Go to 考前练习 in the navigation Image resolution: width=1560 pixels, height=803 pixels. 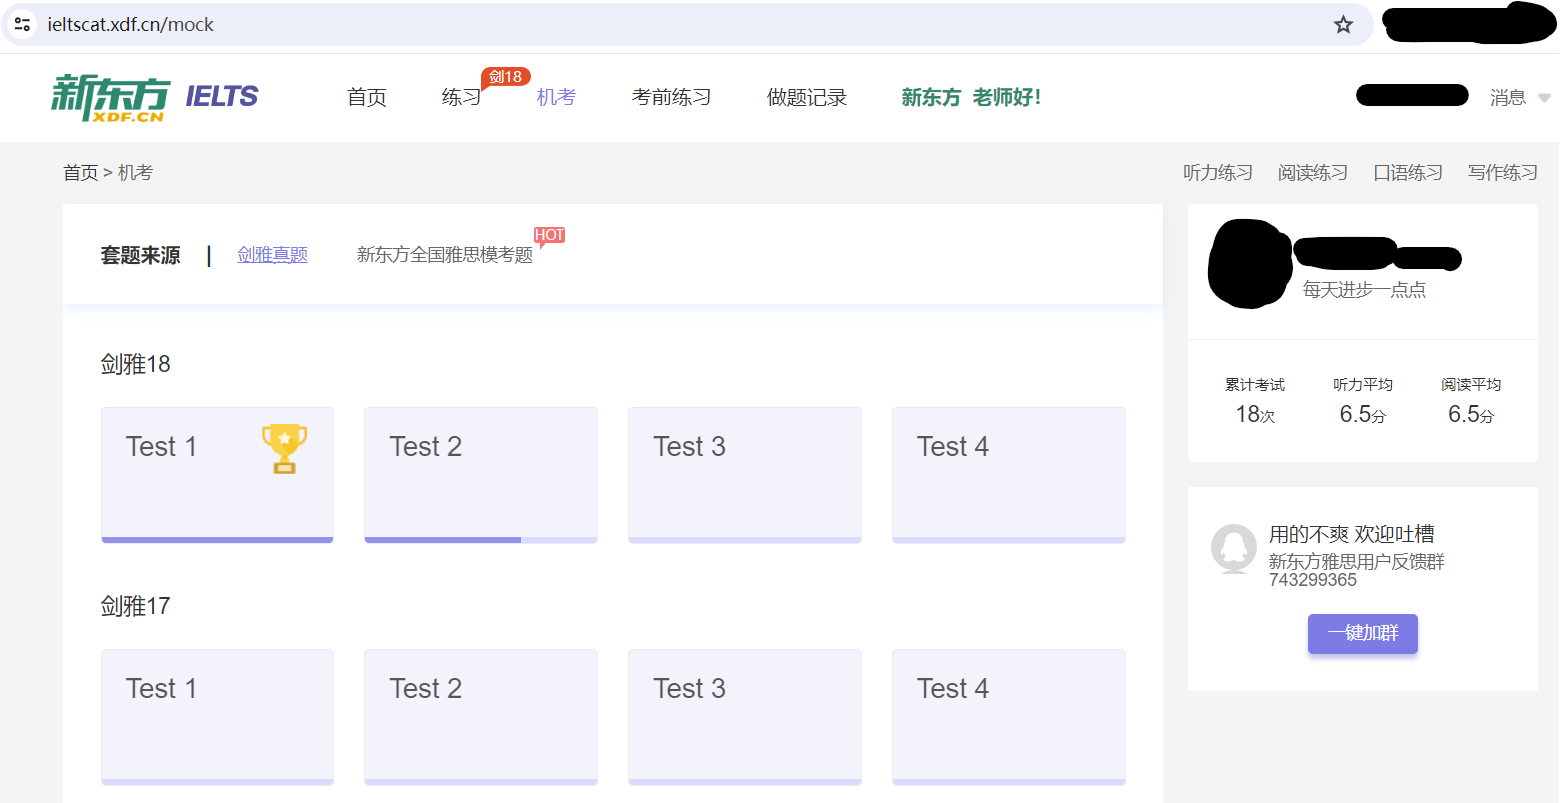[671, 97]
